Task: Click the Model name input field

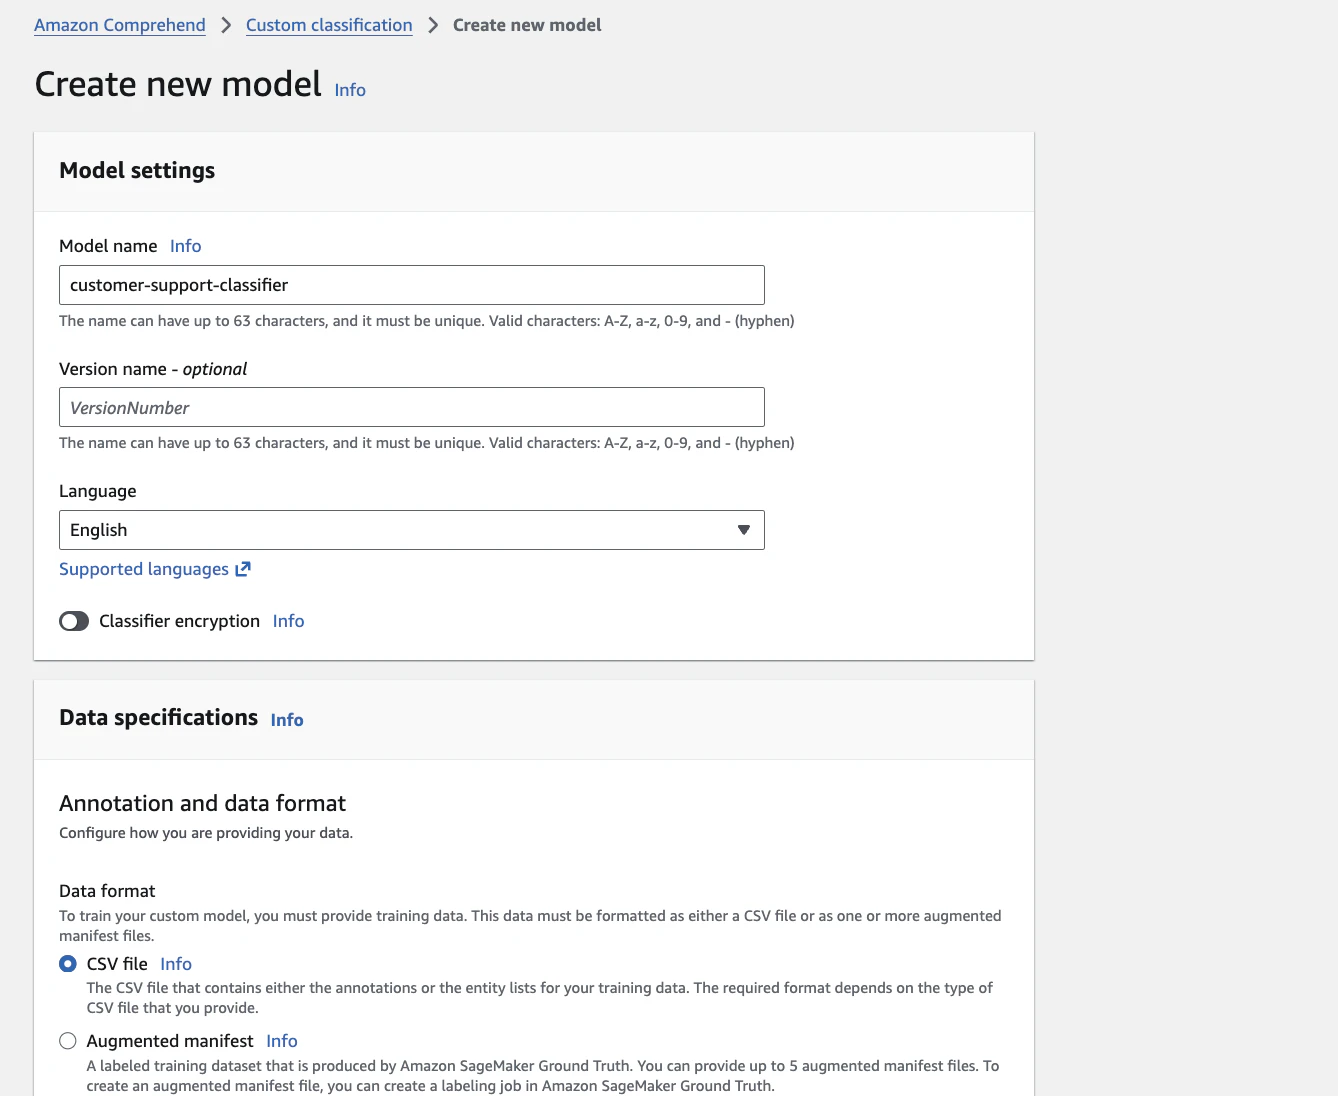Action: tap(412, 285)
